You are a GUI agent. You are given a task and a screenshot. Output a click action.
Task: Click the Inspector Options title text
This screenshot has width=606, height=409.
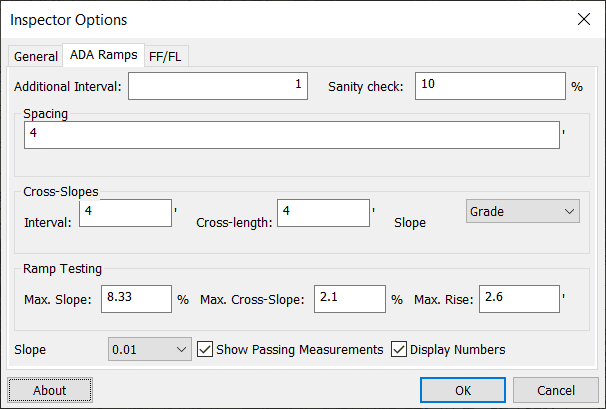point(68,20)
